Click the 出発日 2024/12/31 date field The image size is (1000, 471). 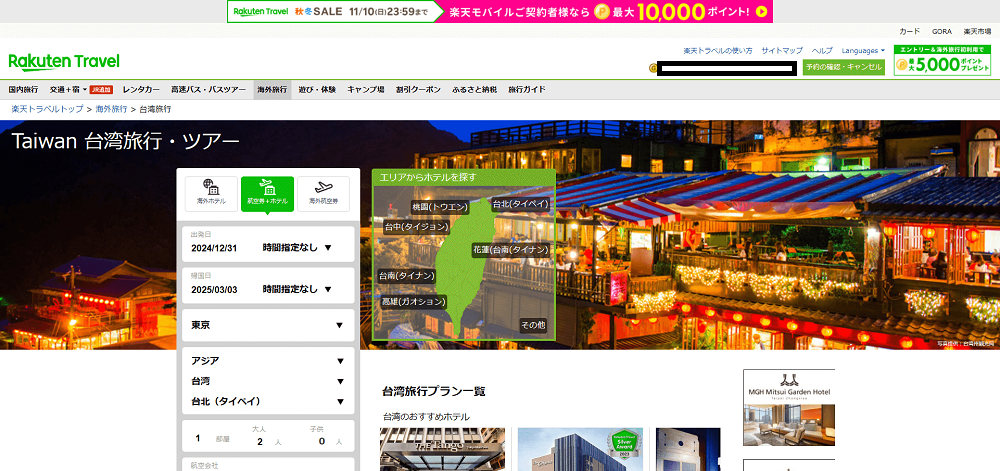point(220,247)
